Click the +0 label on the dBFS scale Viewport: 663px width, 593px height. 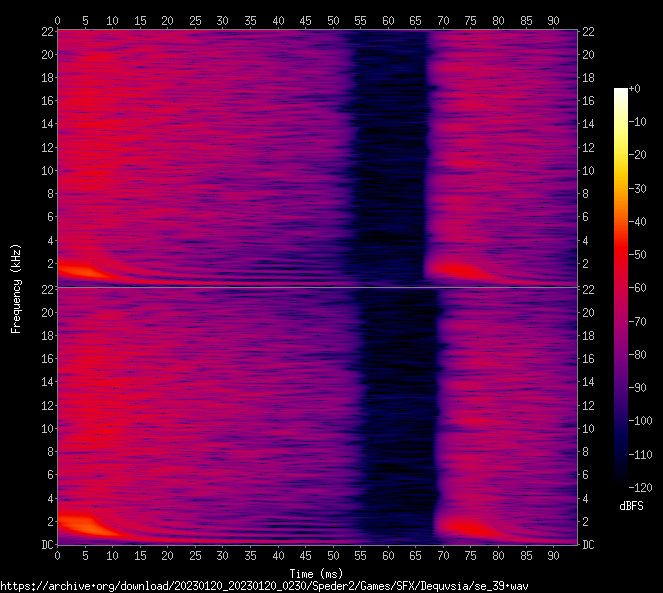click(x=634, y=89)
